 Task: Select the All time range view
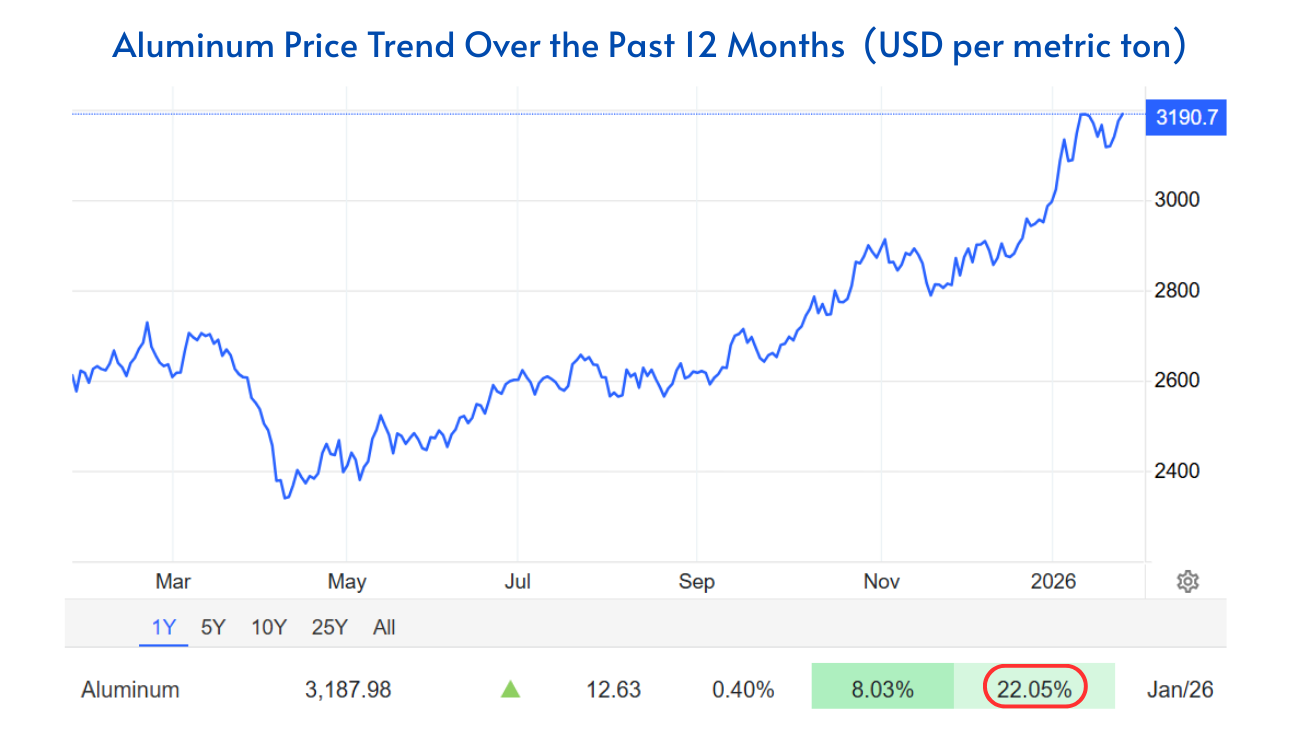pos(384,627)
